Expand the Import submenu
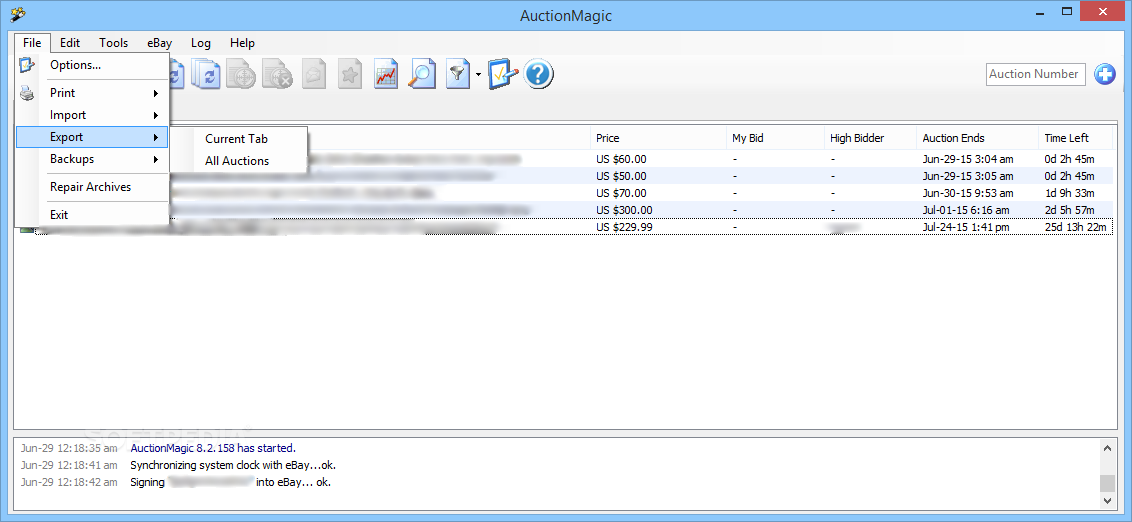The height and width of the screenshot is (522, 1132). coord(92,115)
